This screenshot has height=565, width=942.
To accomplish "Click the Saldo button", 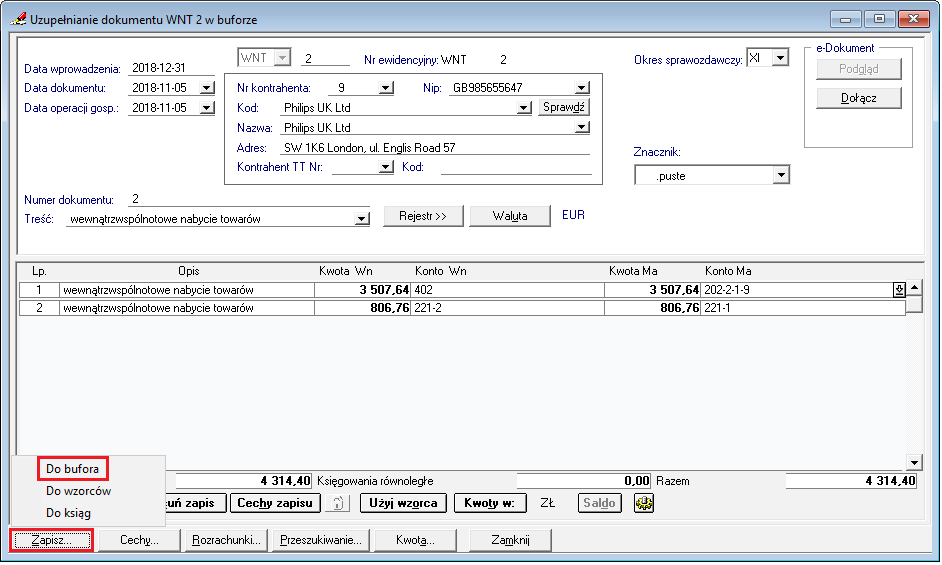I will point(599,503).
